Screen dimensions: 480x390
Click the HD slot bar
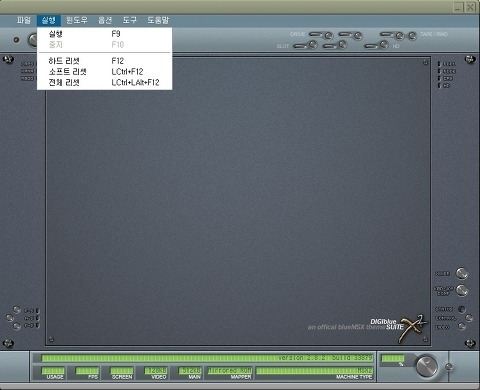[x=371, y=46]
